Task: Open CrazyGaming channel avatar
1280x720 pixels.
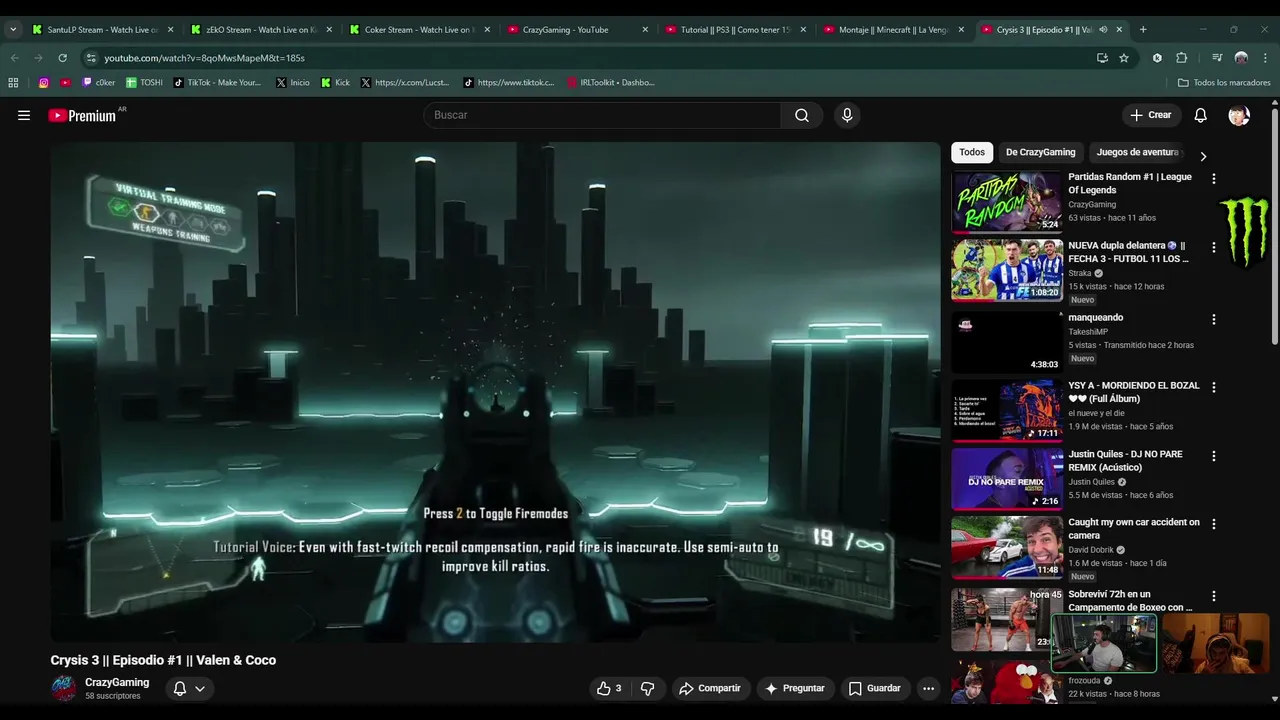Action: point(63,688)
